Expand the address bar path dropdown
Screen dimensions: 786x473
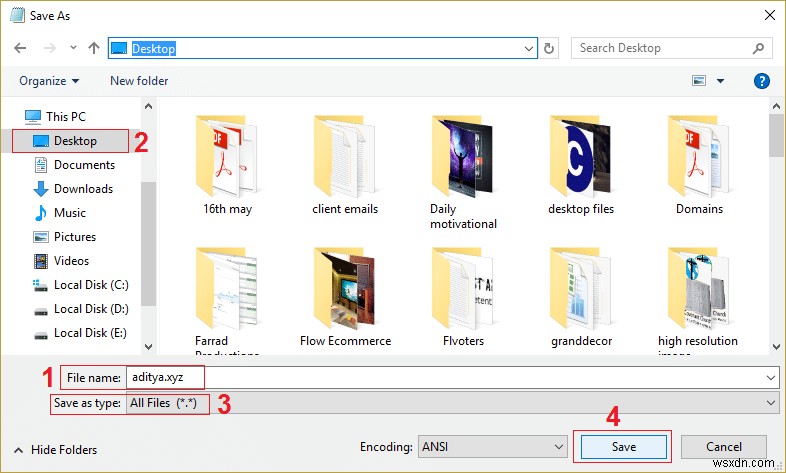528,49
